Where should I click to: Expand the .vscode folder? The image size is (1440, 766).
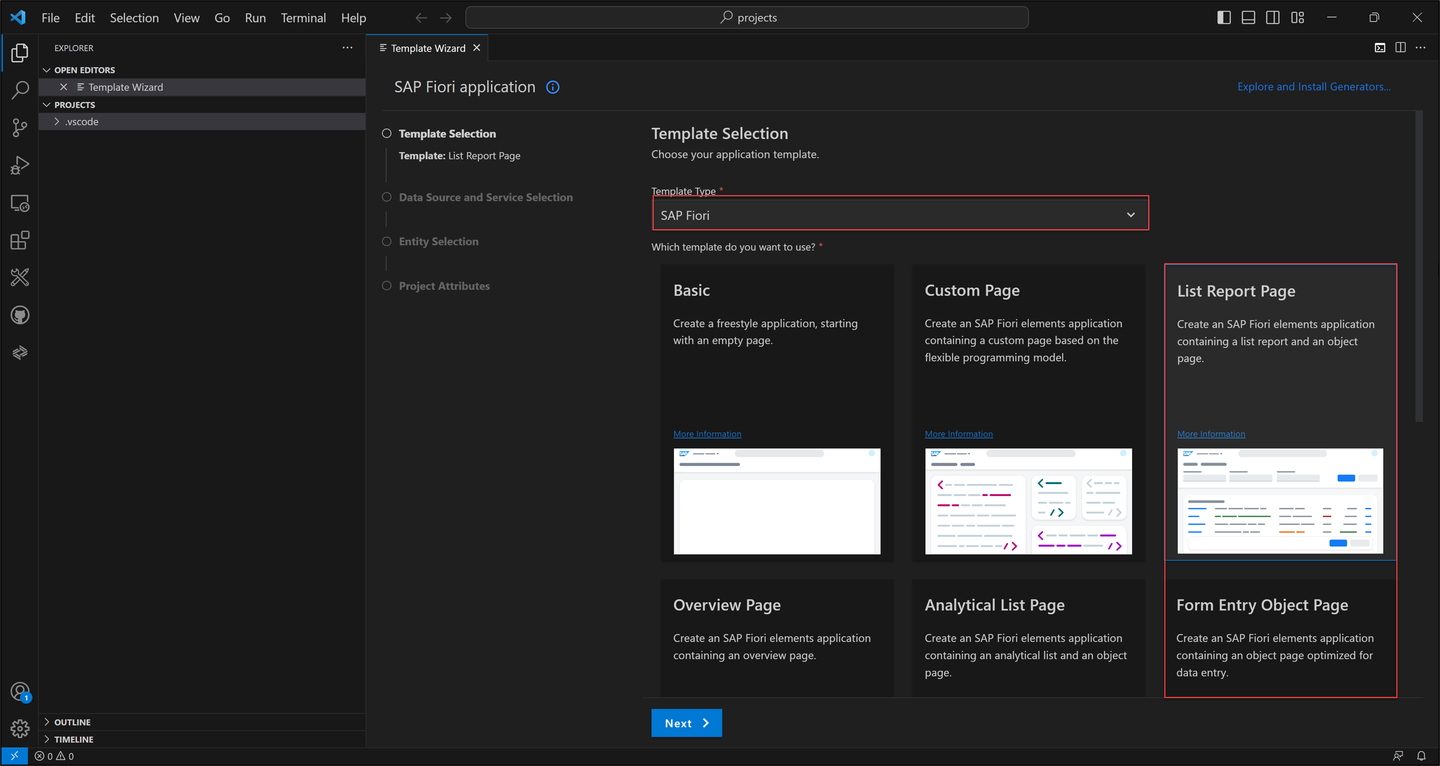pyautogui.click(x=202, y=121)
